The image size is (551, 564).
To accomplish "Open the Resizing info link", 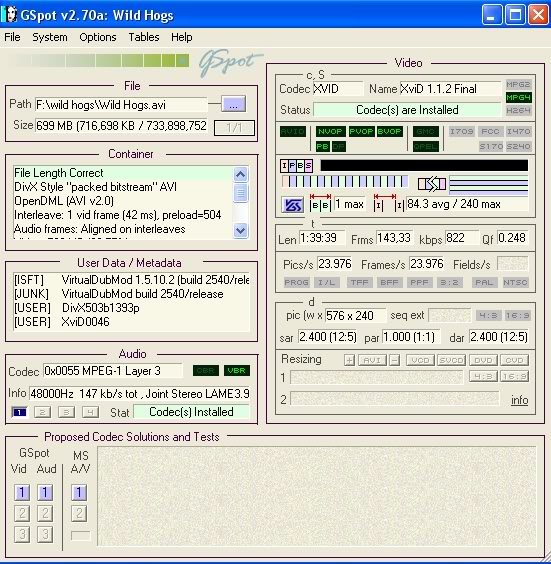I will pos(519,400).
